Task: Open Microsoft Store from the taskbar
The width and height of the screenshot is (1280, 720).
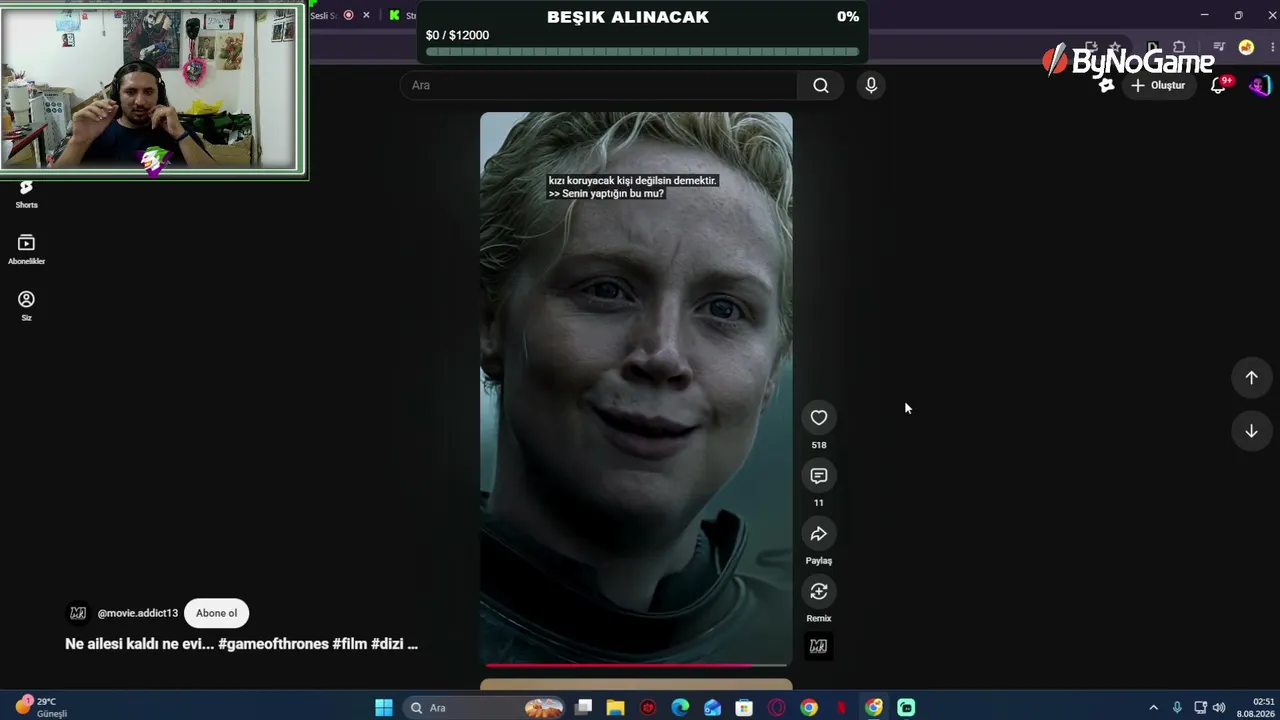Action: pyautogui.click(x=744, y=708)
